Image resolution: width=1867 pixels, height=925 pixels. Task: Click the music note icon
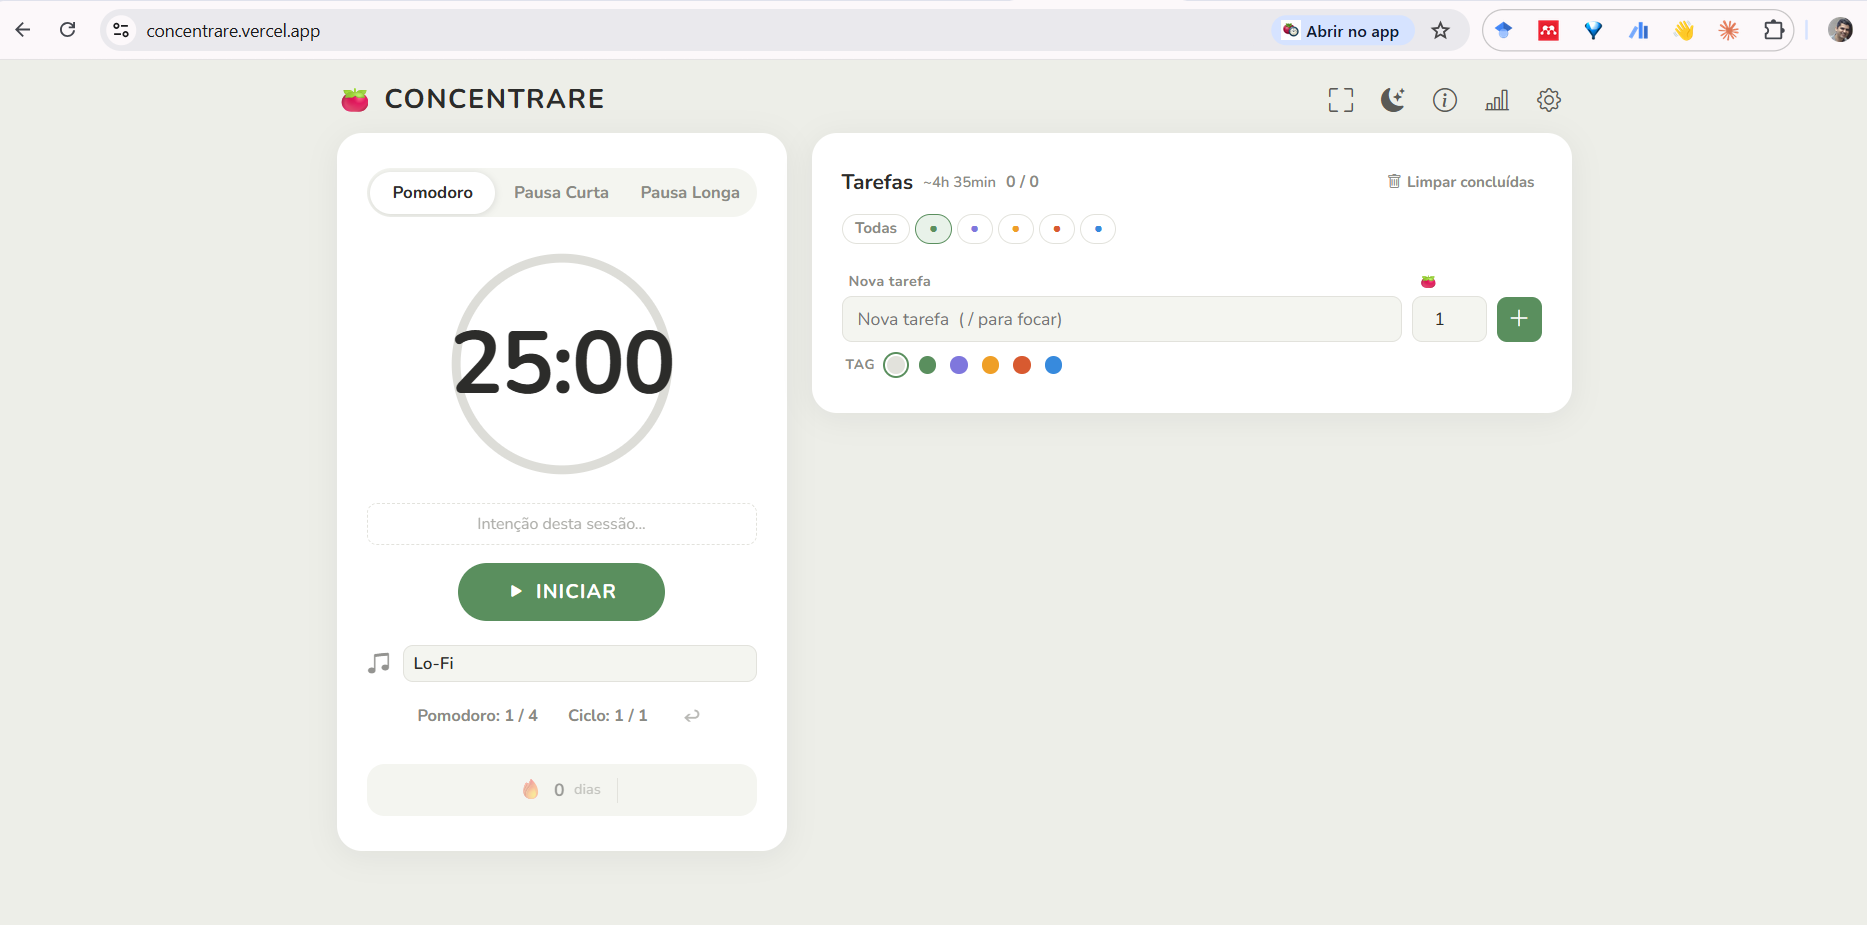379,663
